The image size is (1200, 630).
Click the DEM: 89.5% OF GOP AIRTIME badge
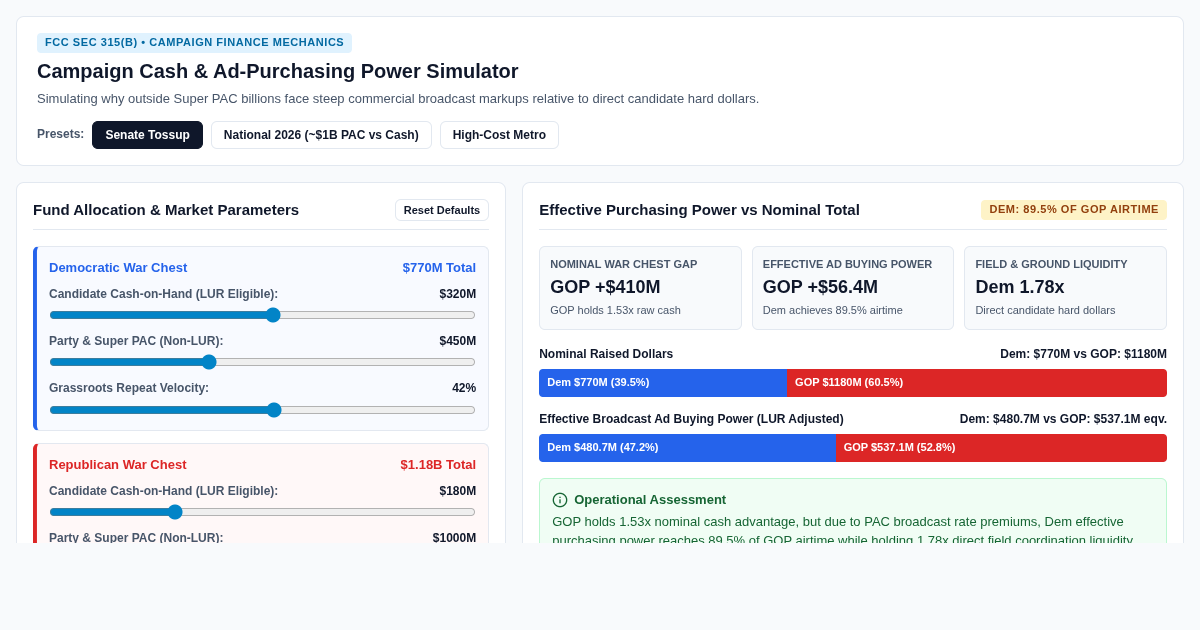pos(1074,210)
